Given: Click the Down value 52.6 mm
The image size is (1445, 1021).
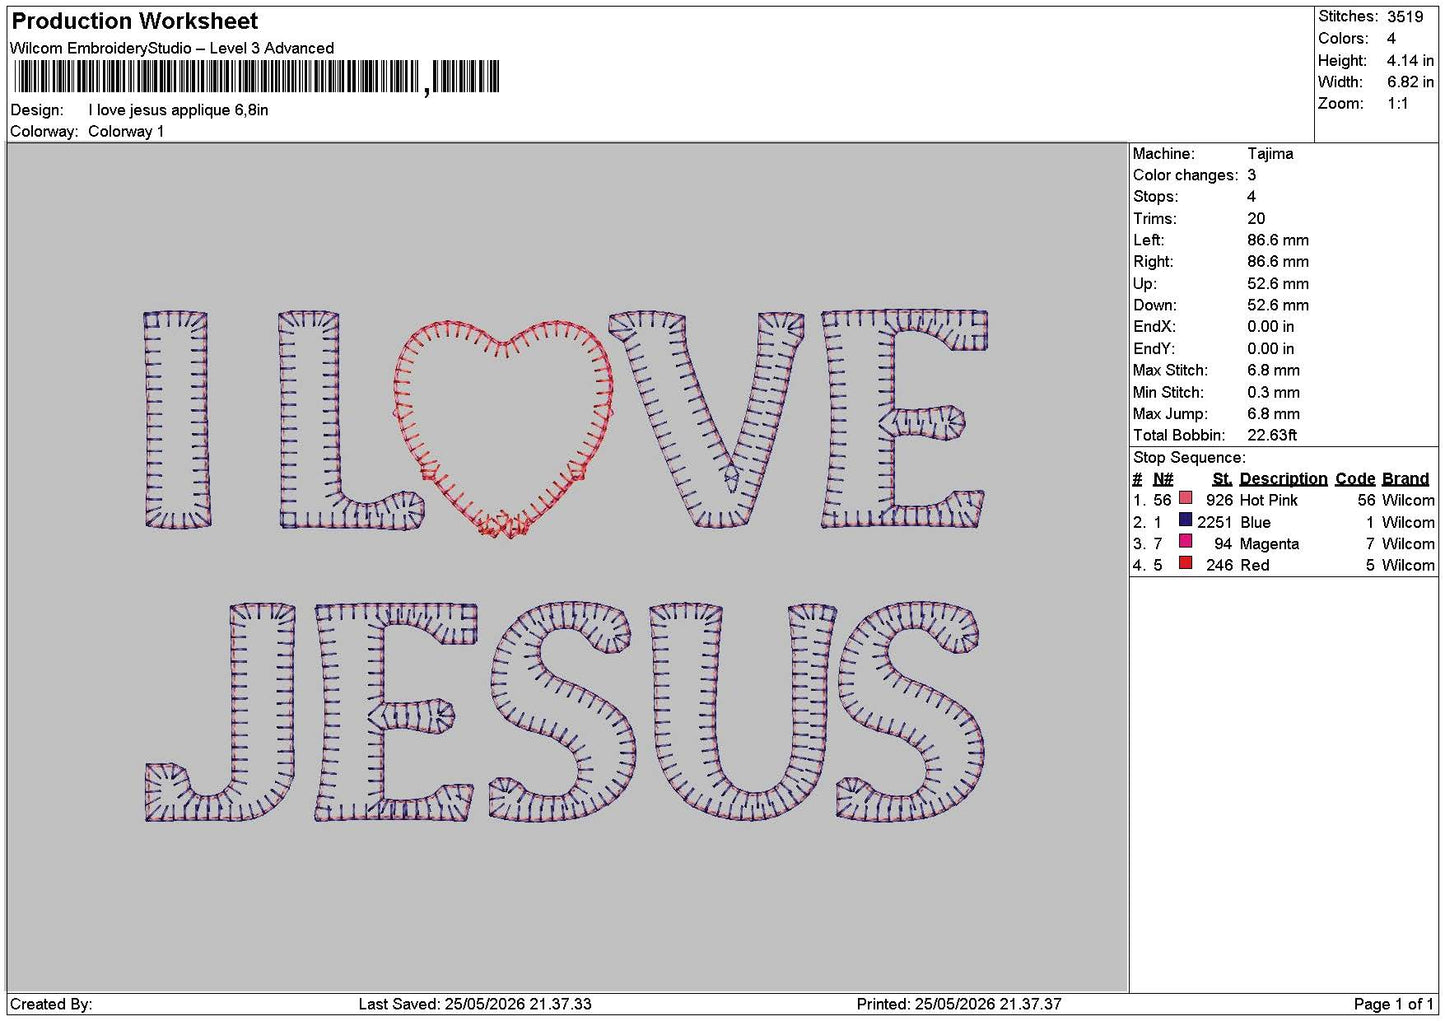Looking at the screenshot, I should coord(1278,305).
